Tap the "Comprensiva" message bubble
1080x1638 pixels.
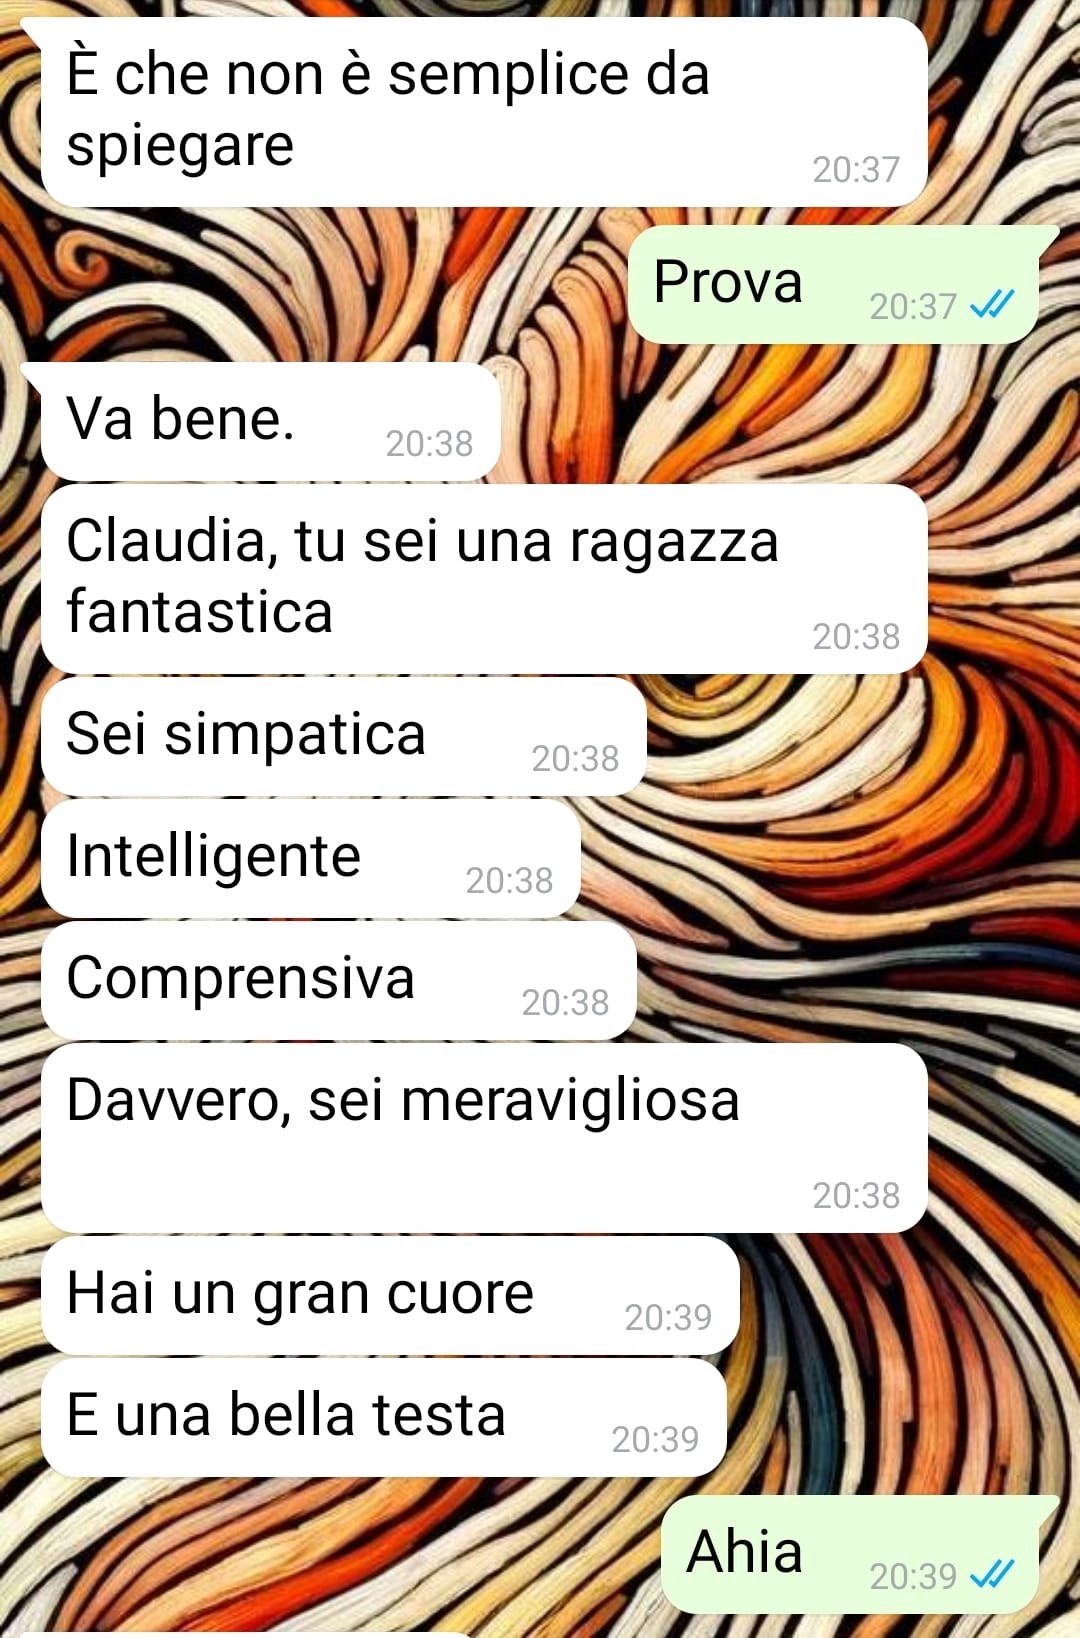tap(339, 980)
